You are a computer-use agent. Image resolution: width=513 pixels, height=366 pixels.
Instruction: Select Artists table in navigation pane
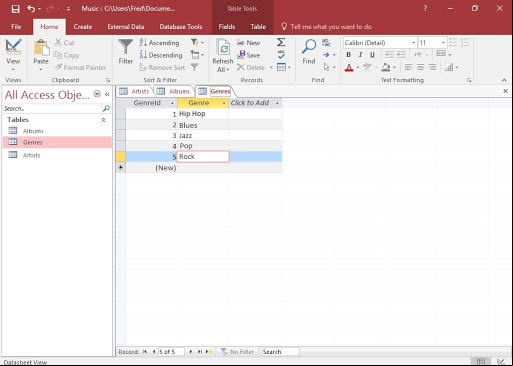(x=57, y=155)
